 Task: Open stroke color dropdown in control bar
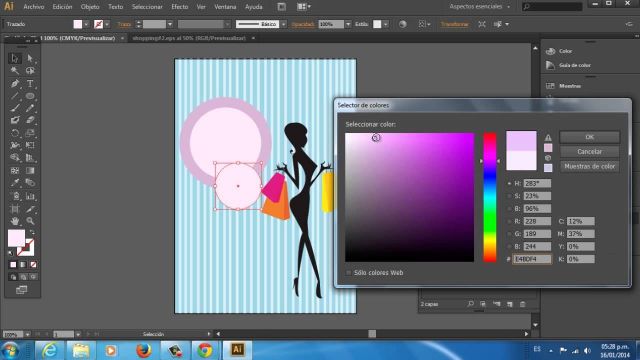pyautogui.click(x=107, y=24)
